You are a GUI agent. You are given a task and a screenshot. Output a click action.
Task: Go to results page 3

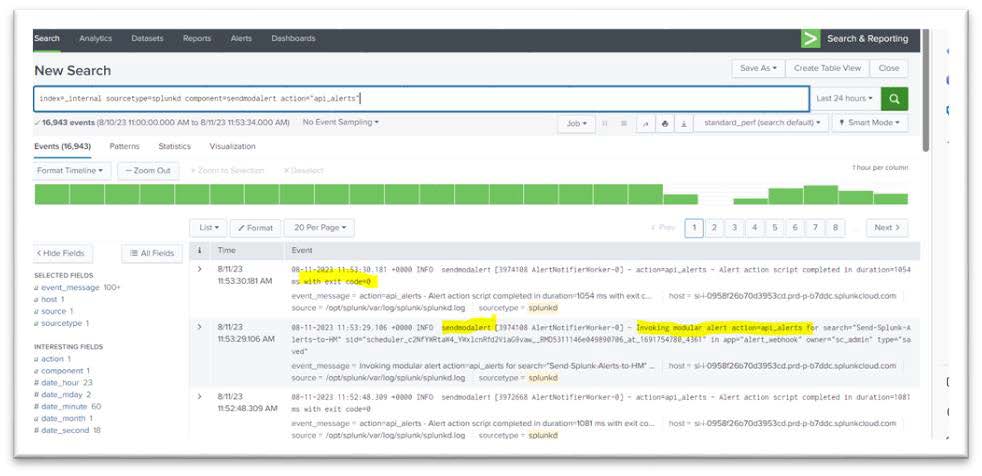734,228
